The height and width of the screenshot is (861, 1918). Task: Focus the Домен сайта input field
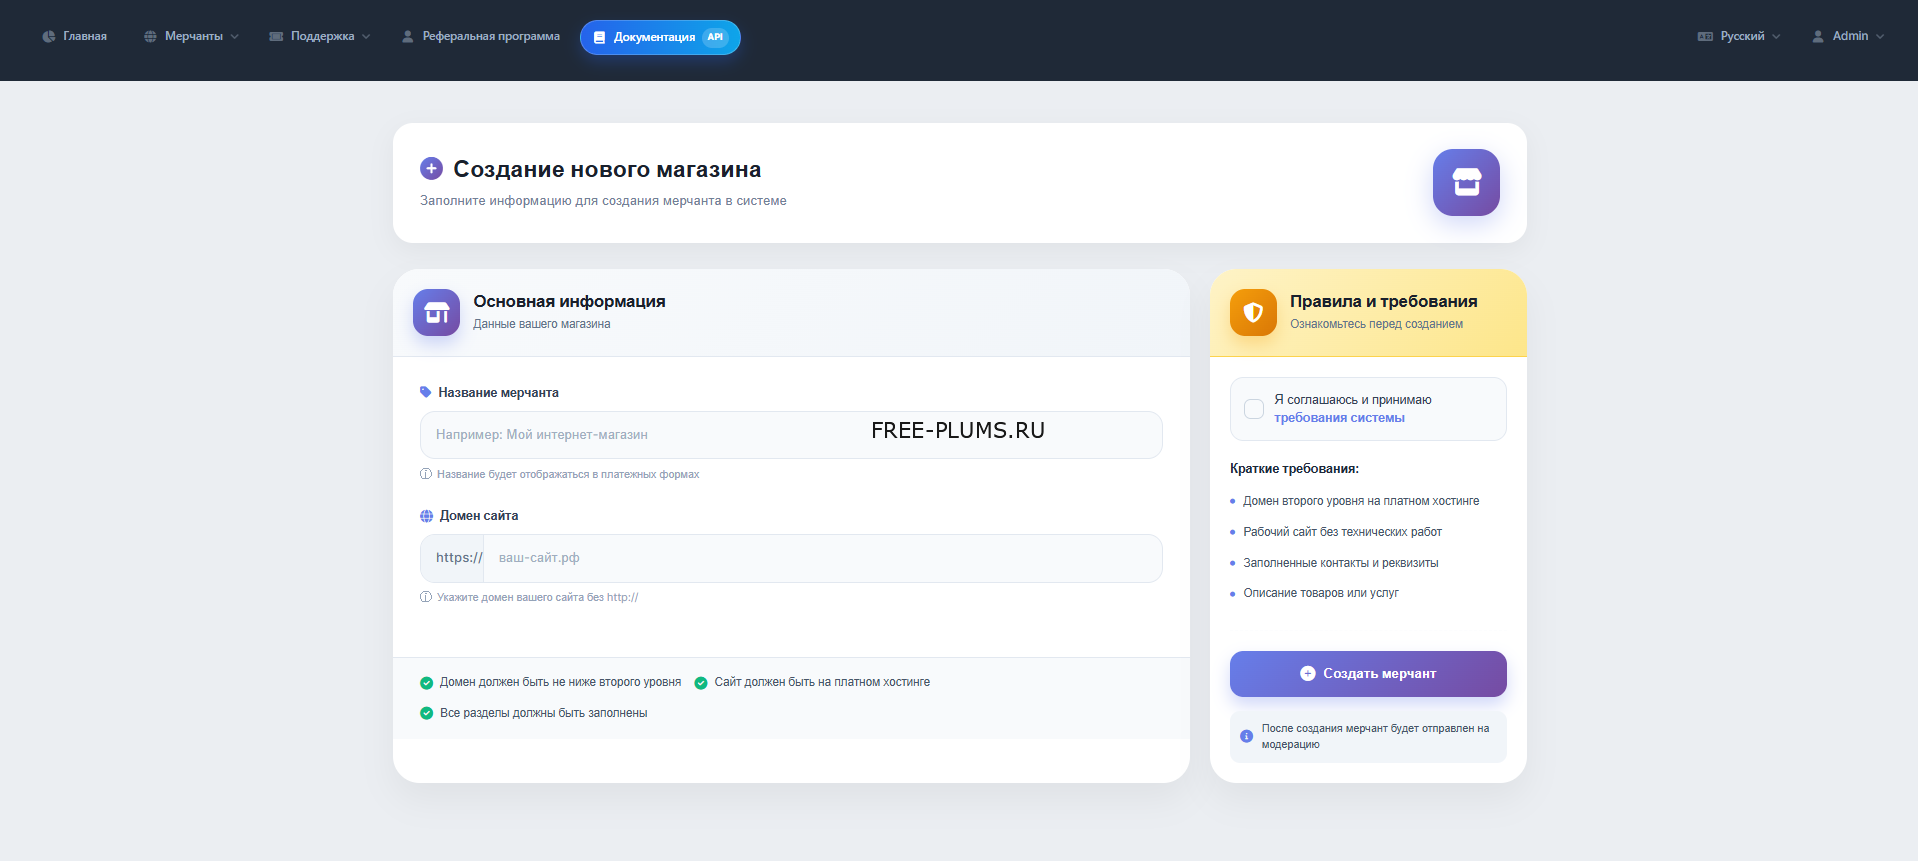pyautogui.click(x=820, y=558)
